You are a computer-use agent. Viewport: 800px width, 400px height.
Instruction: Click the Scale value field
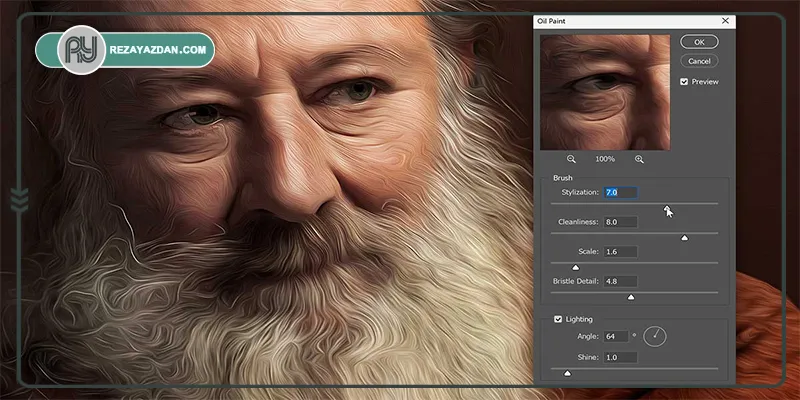point(620,252)
